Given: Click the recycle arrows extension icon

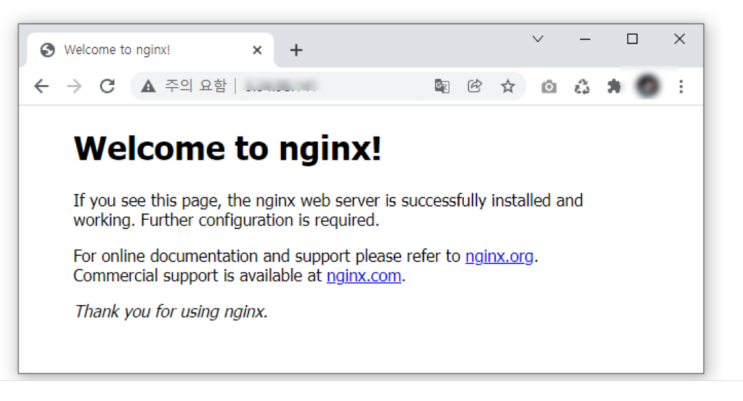Looking at the screenshot, I should coord(582,87).
